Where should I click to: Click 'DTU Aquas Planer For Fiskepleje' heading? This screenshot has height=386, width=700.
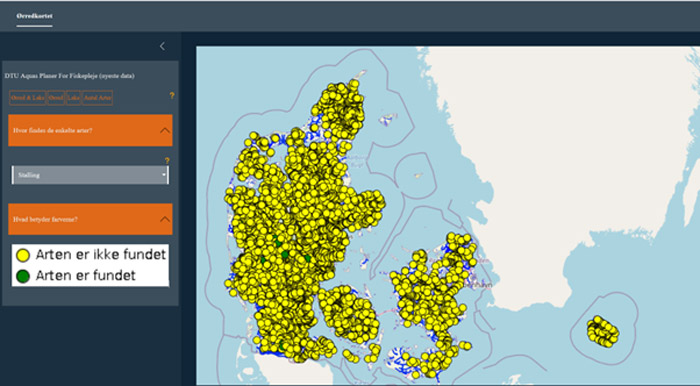(x=69, y=76)
